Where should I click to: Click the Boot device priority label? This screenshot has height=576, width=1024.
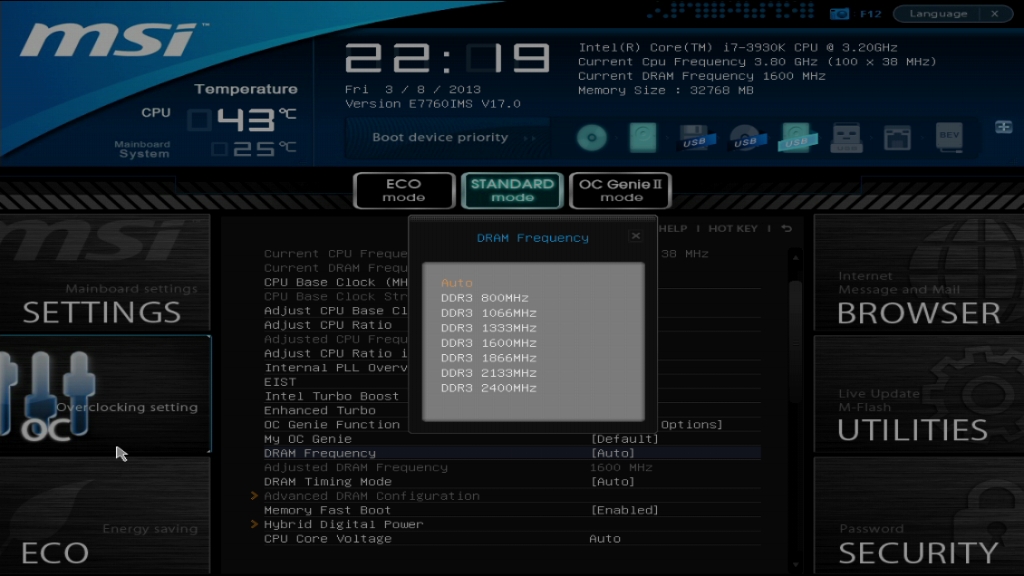440,137
